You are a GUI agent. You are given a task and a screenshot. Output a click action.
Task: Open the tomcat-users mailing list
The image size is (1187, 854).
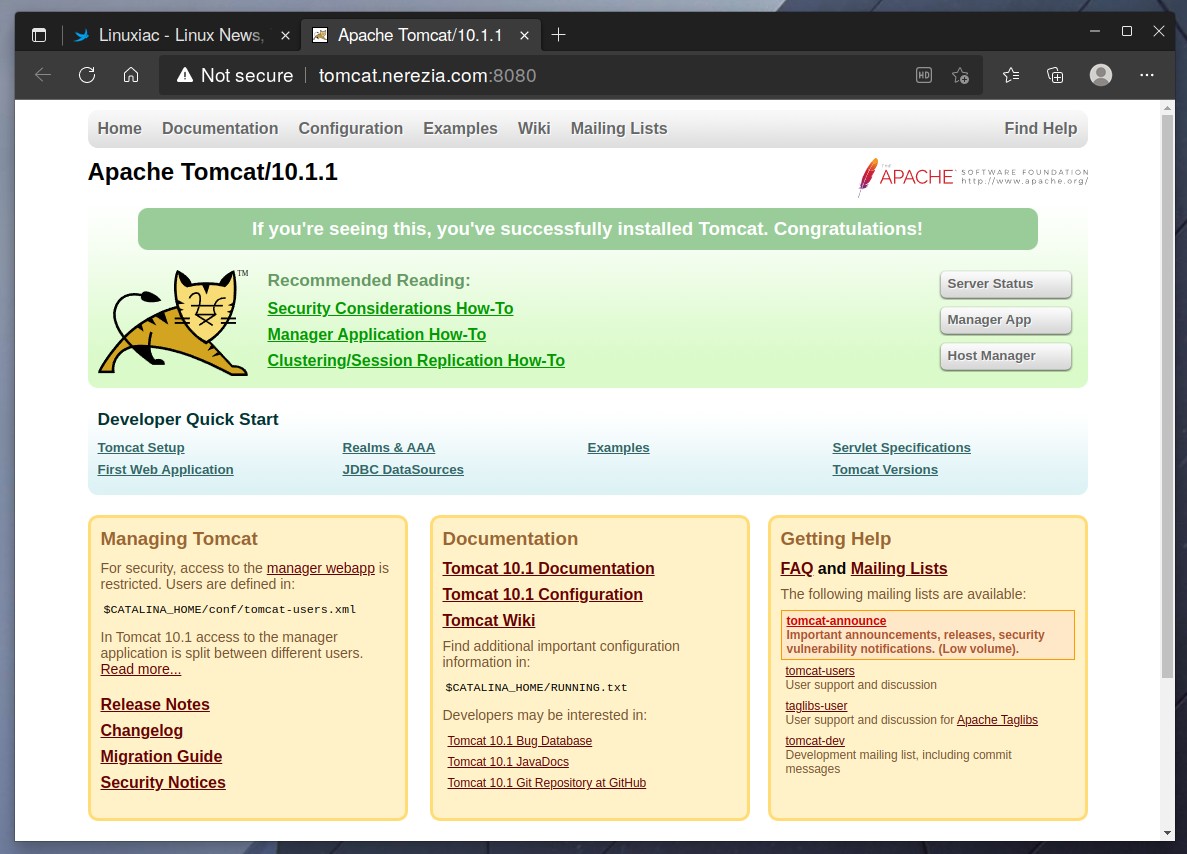point(820,671)
